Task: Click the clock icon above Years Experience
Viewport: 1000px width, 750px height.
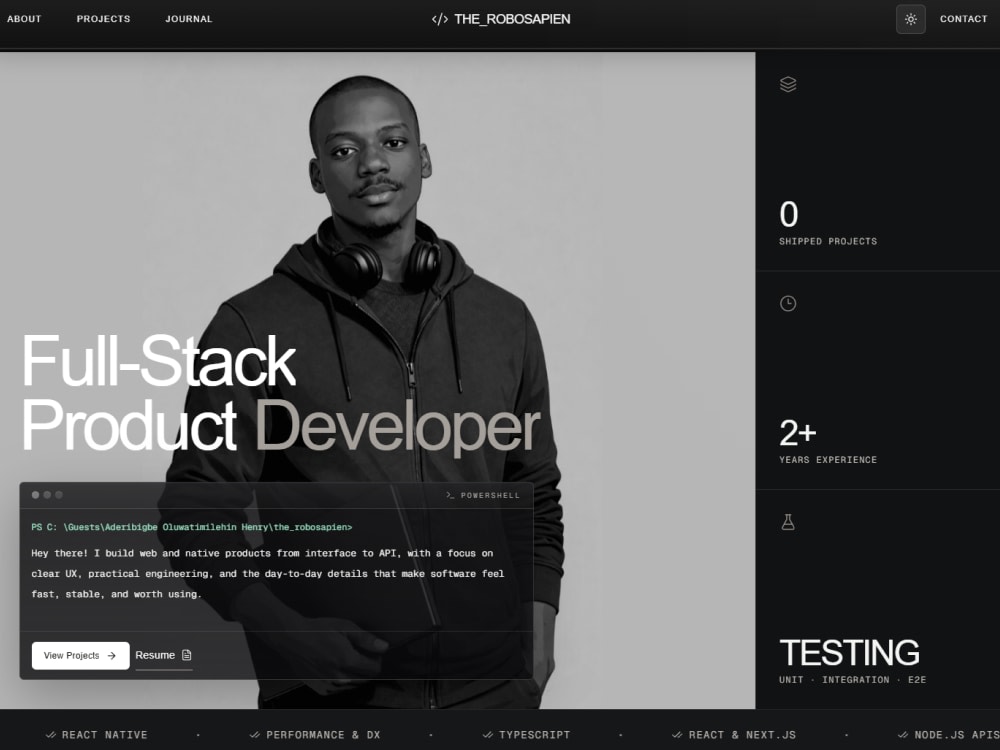Action: (788, 304)
